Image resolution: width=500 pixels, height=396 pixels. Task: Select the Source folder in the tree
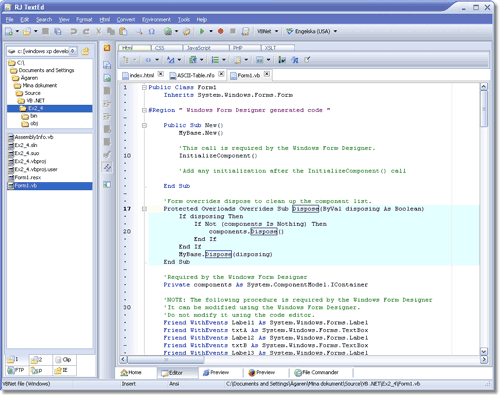click(x=28, y=93)
